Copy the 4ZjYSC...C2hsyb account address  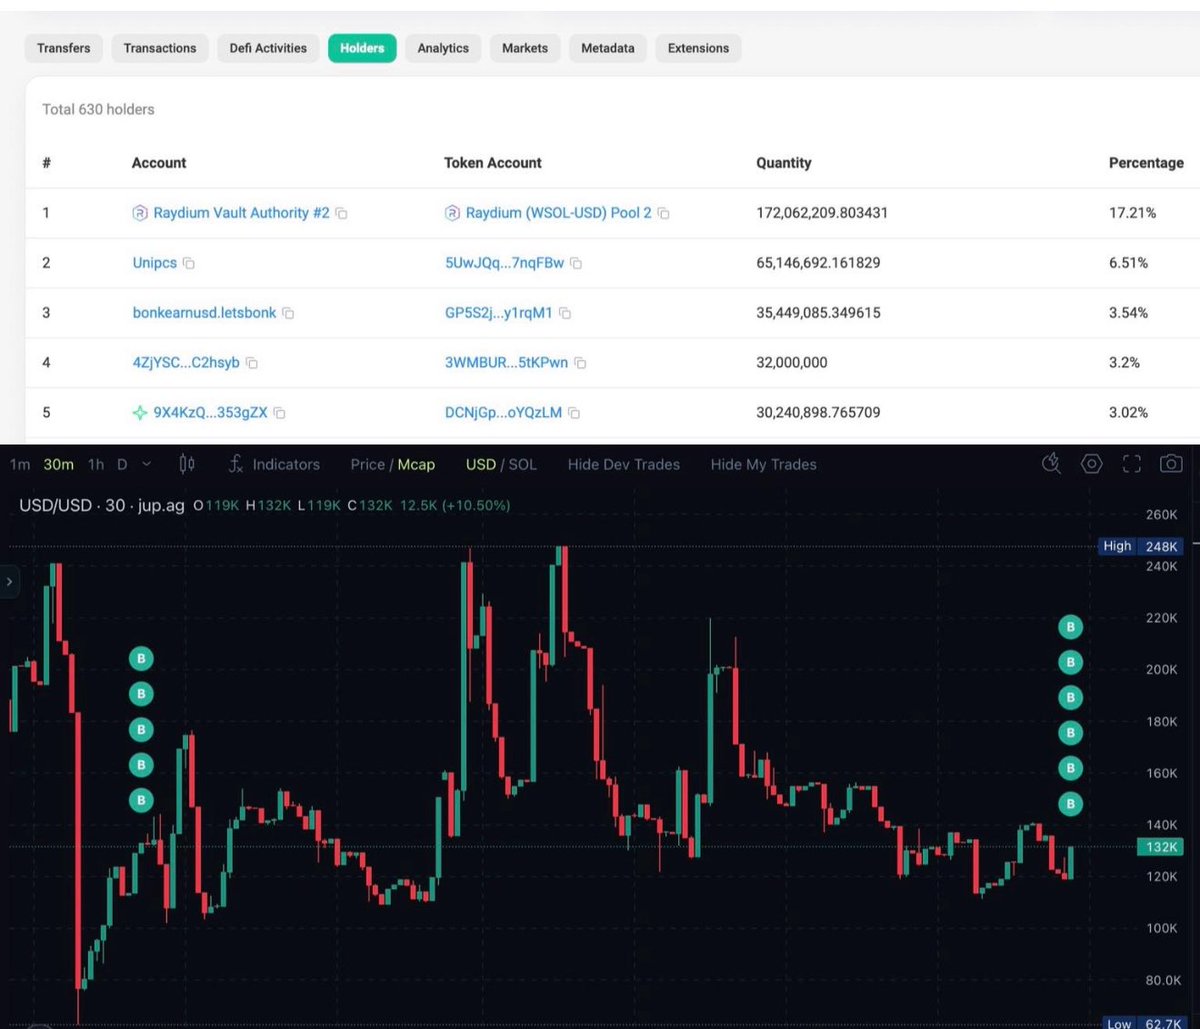tap(252, 363)
